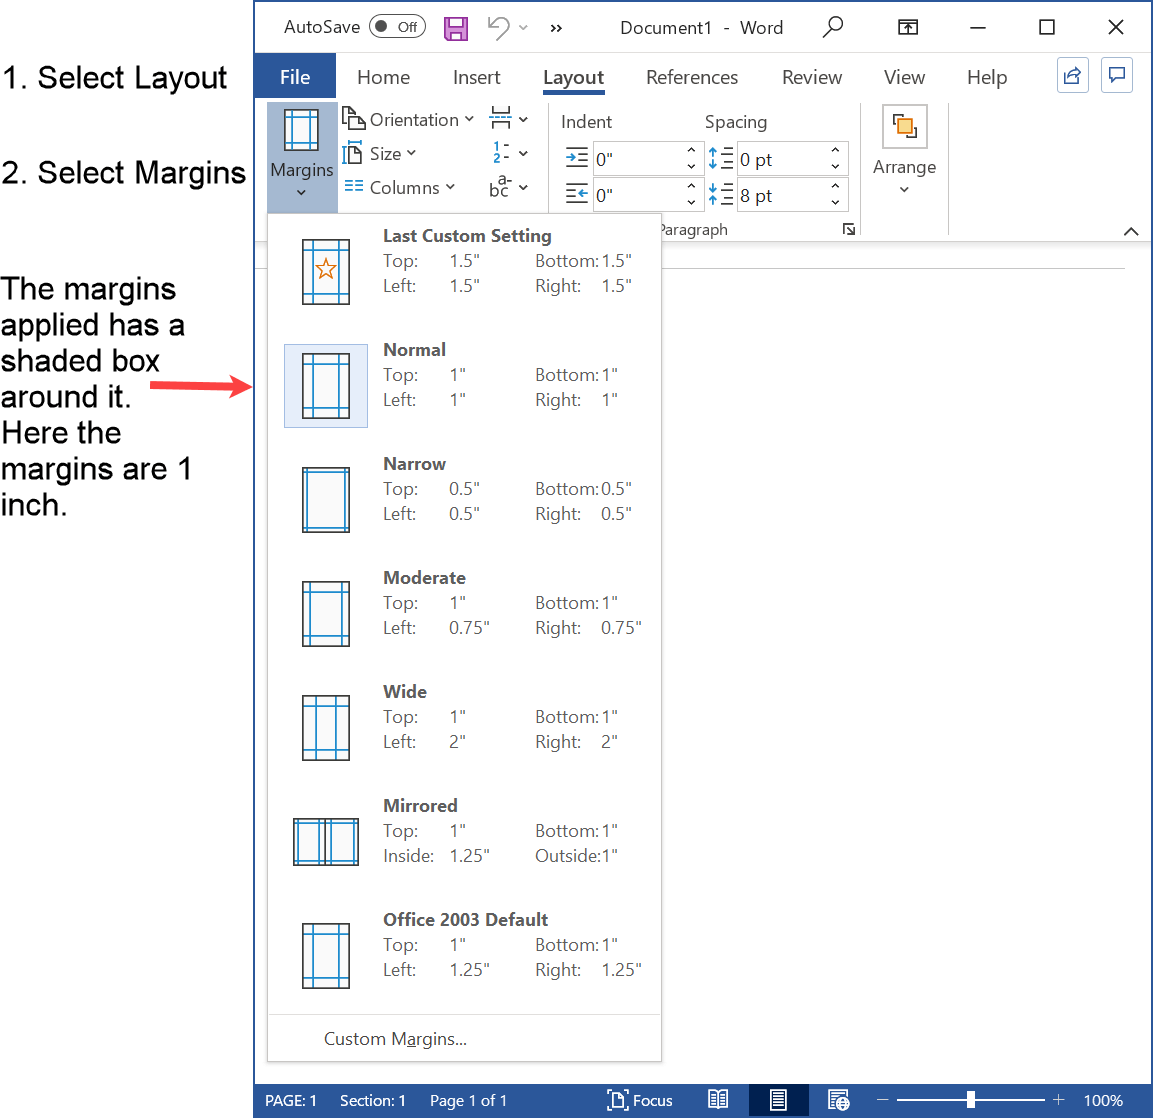
Task: Switch to Read Mode view icon
Action: (718, 1100)
